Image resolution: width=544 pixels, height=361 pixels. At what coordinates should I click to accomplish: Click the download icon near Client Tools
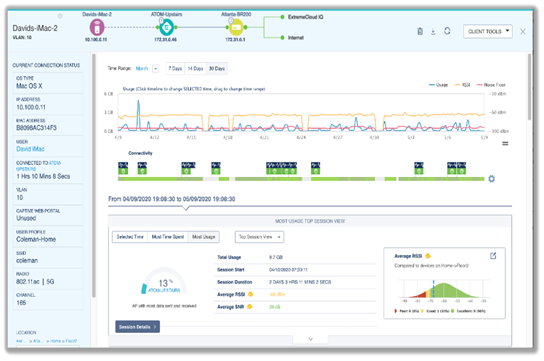[433, 32]
